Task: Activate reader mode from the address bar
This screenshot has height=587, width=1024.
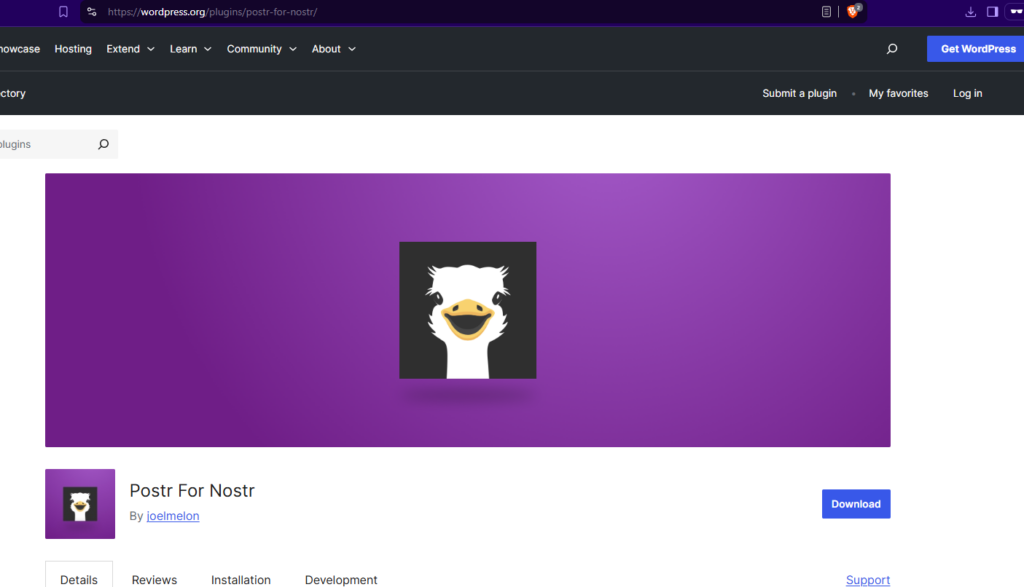Action: click(x=826, y=11)
